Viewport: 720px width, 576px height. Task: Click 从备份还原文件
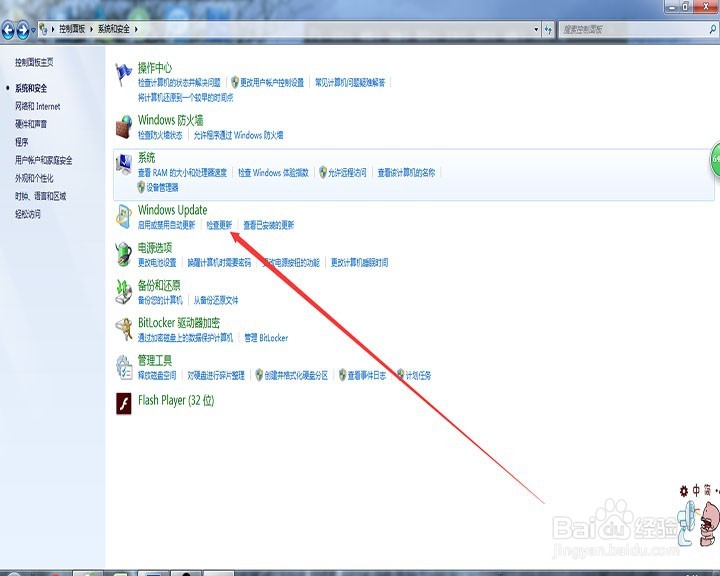(216, 300)
